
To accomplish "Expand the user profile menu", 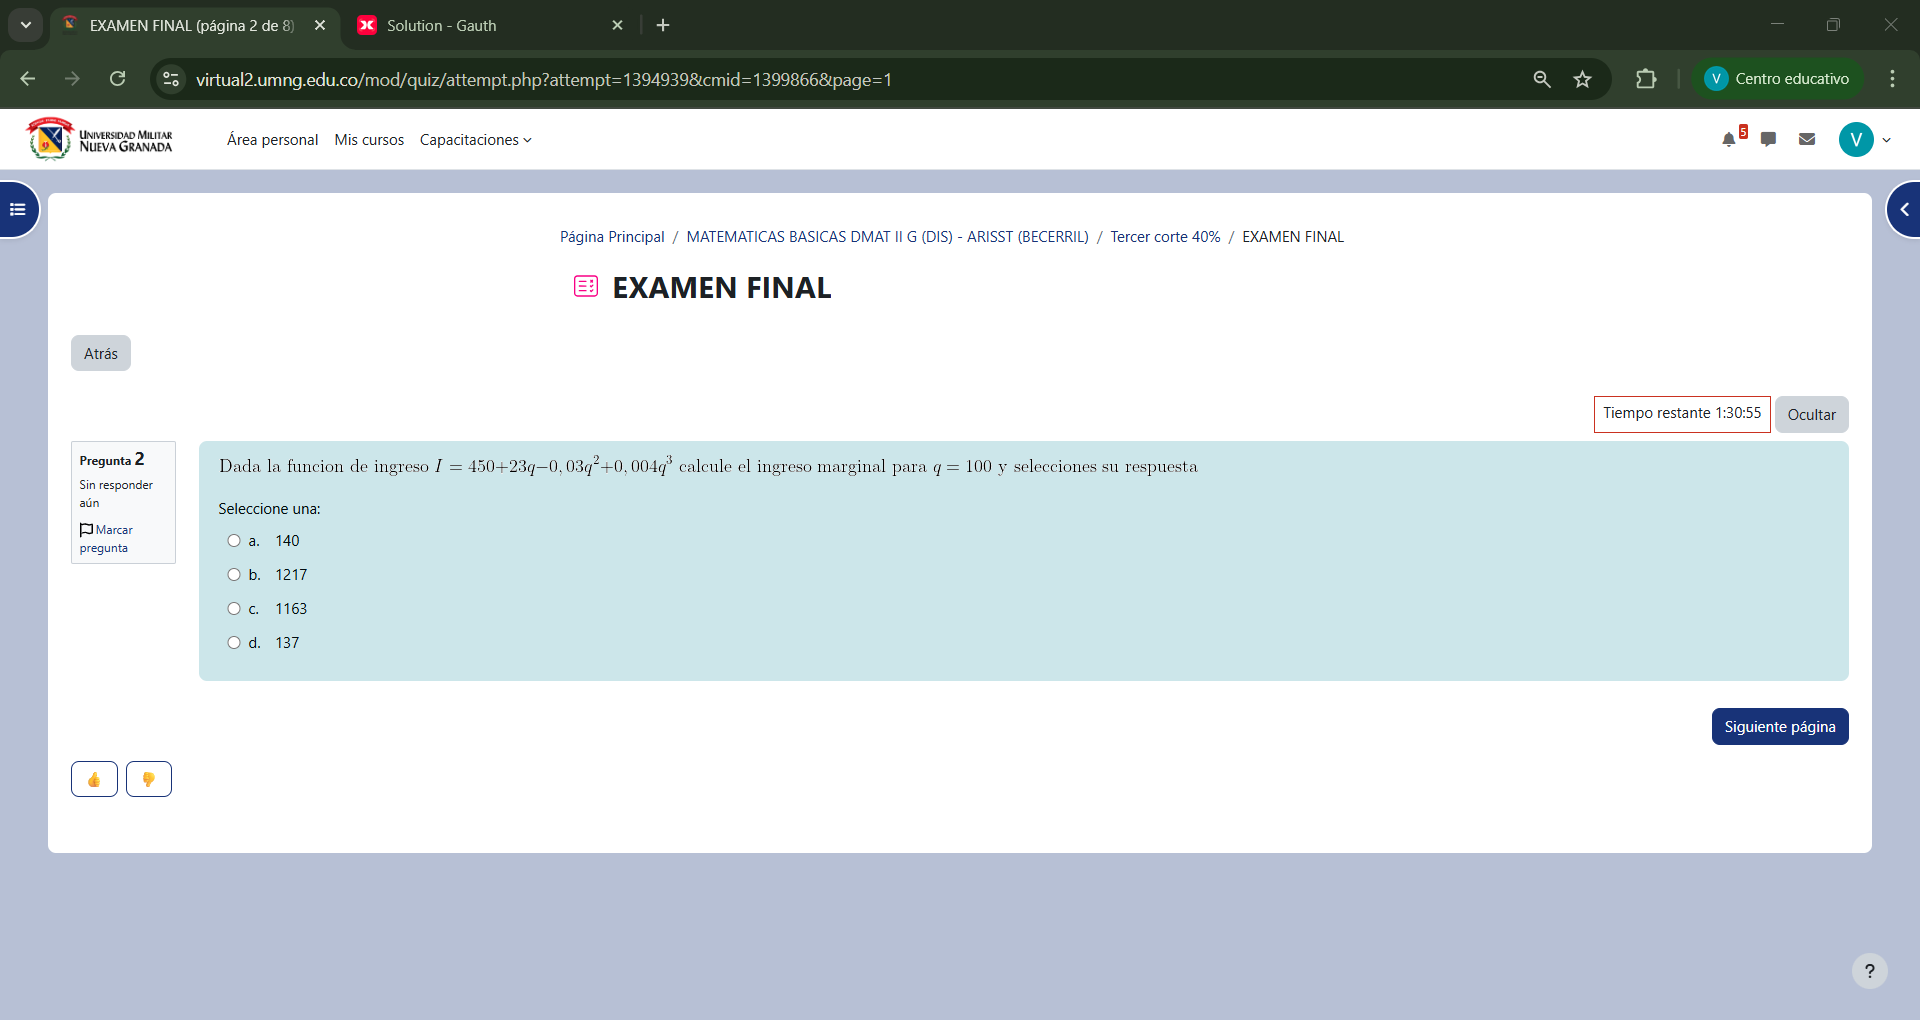I will pyautogui.click(x=1866, y=140).
